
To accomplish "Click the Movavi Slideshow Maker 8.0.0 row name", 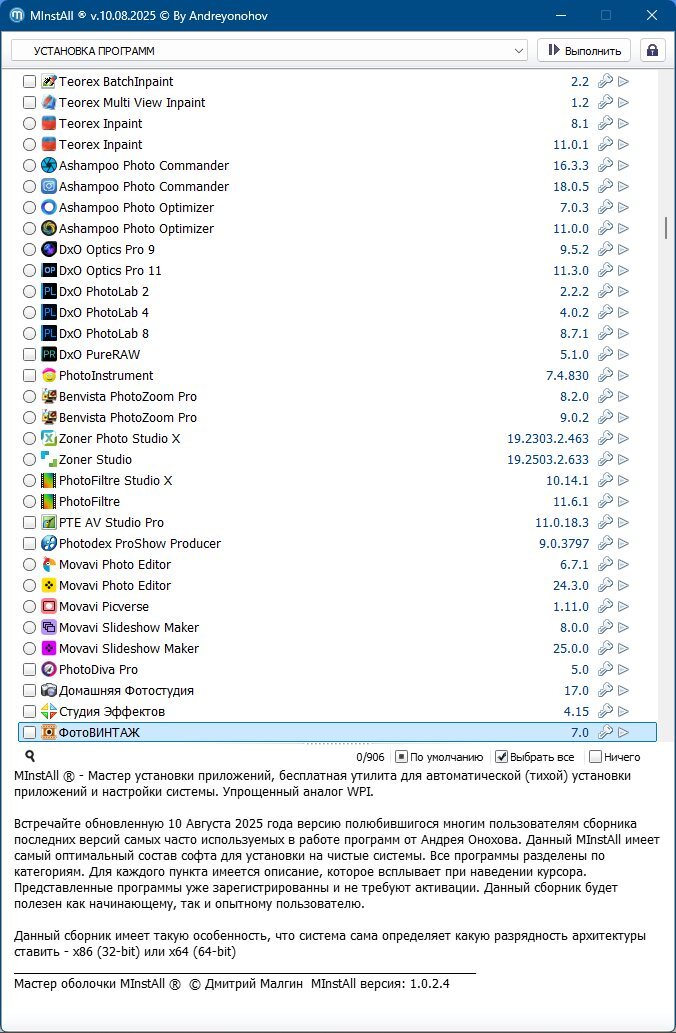I will pos(128,628).
